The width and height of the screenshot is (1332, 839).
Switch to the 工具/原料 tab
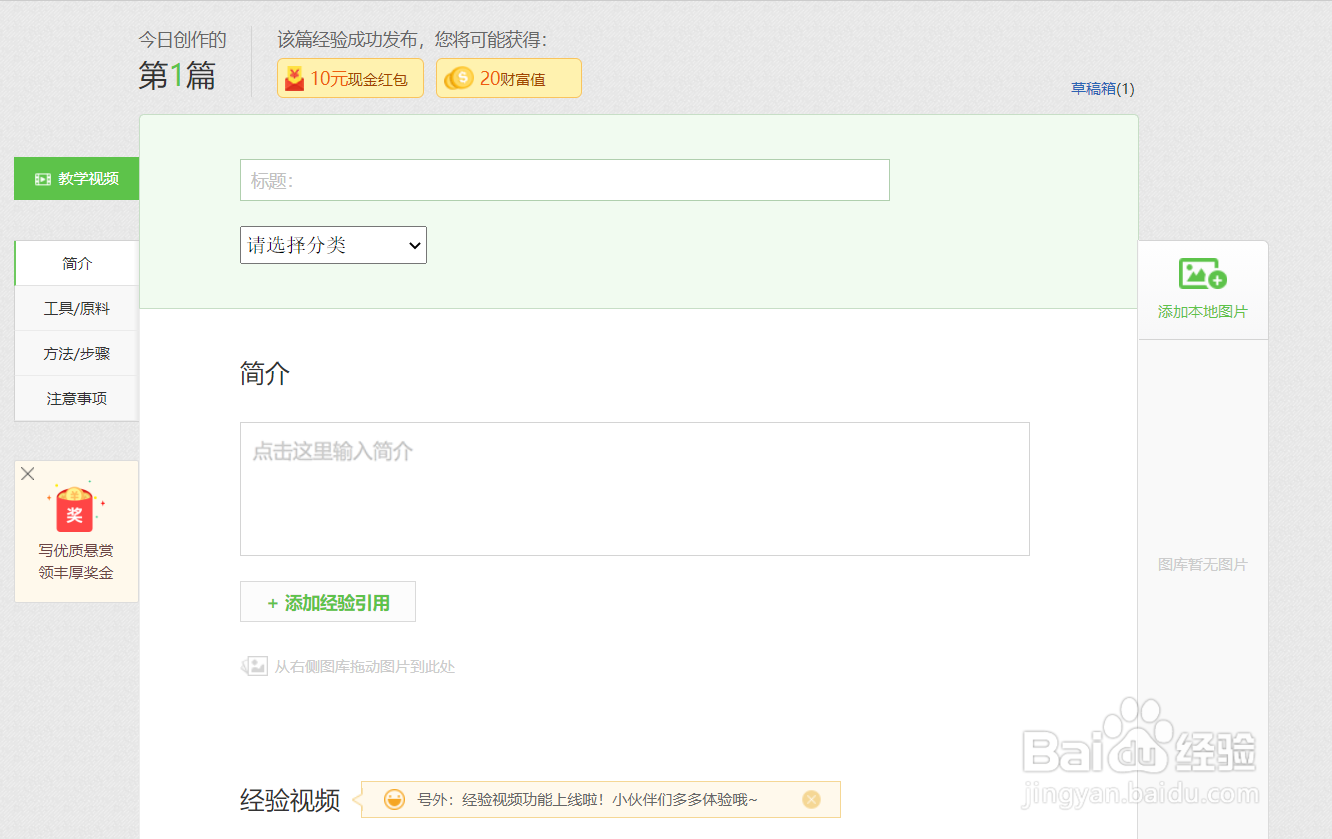pyautogui.click(x=76, y=308)
